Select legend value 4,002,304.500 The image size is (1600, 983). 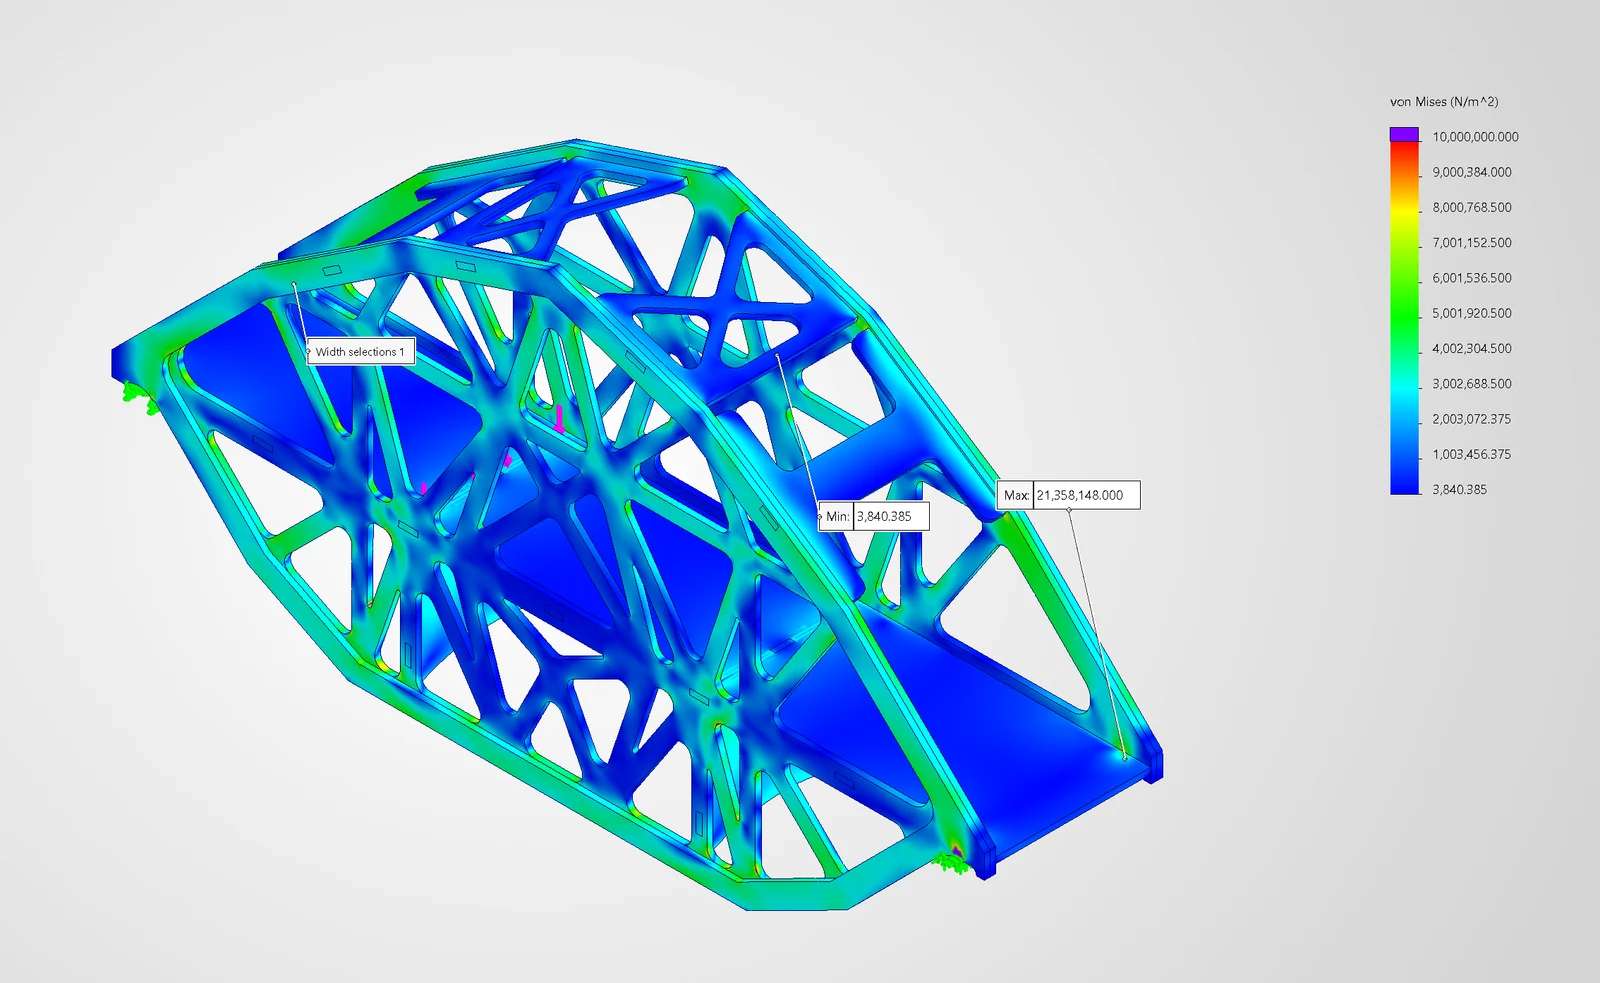tap(1472, 348)
